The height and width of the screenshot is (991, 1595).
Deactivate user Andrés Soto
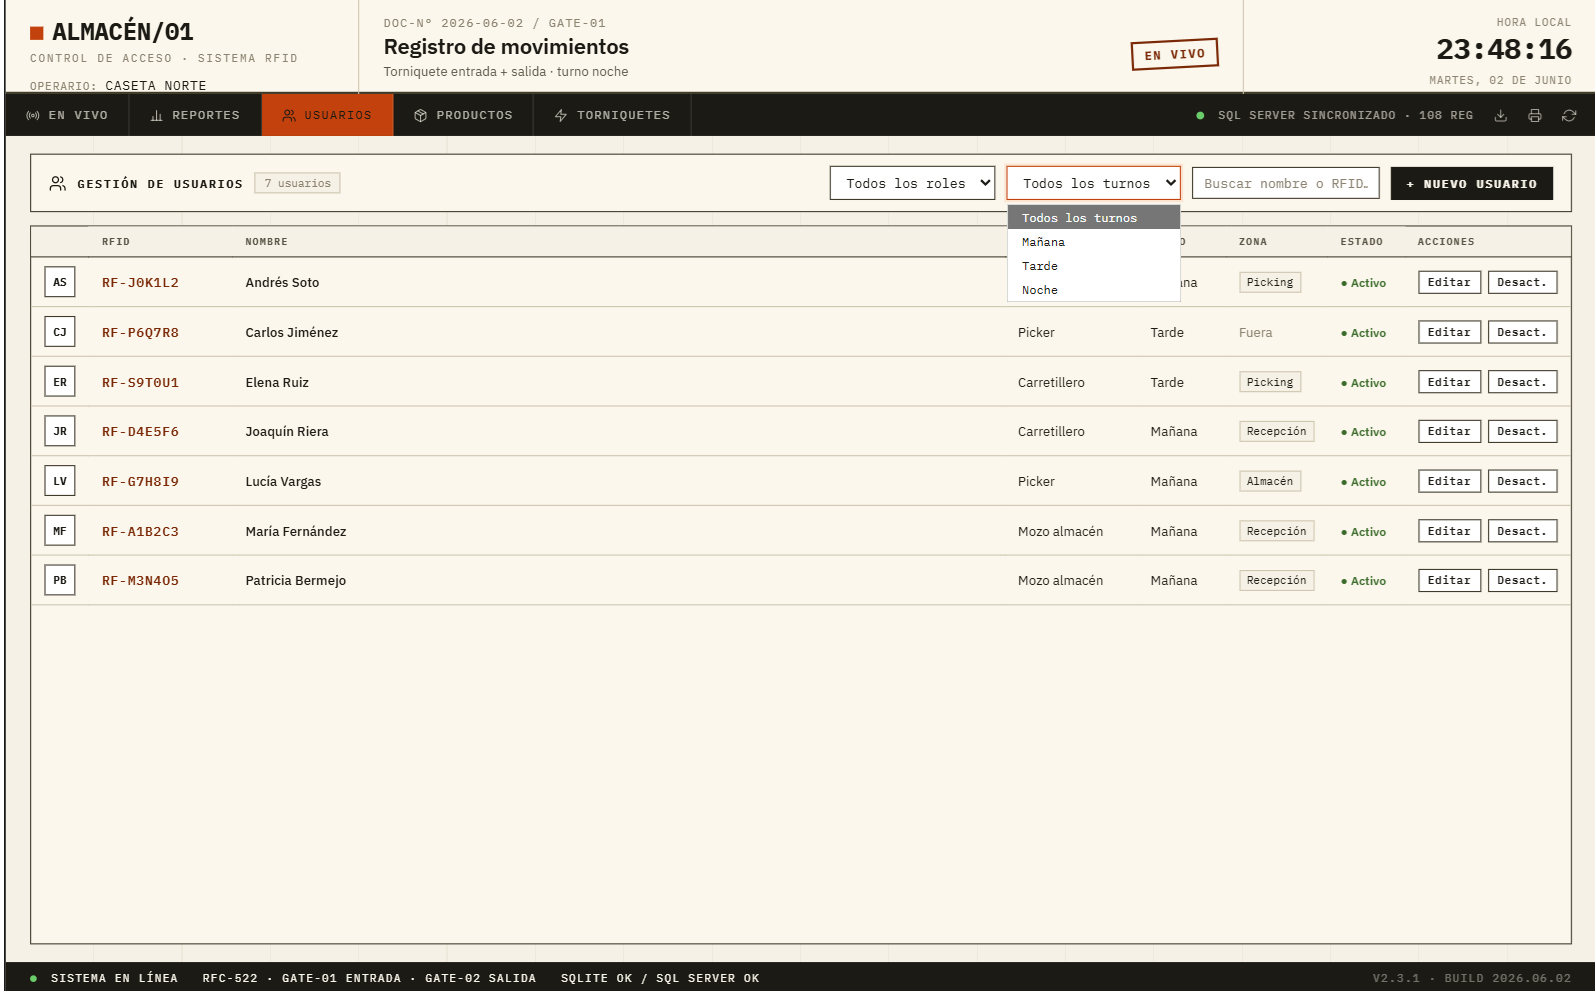click(x=1522, y=282)
